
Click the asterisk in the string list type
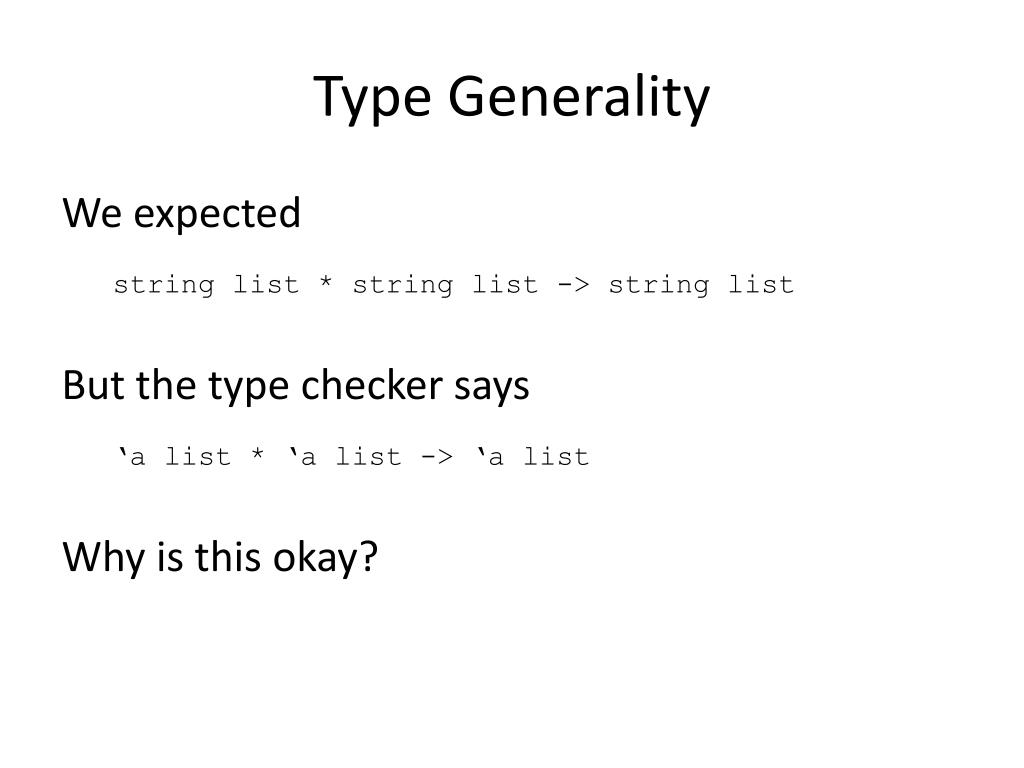pos(326,282)
